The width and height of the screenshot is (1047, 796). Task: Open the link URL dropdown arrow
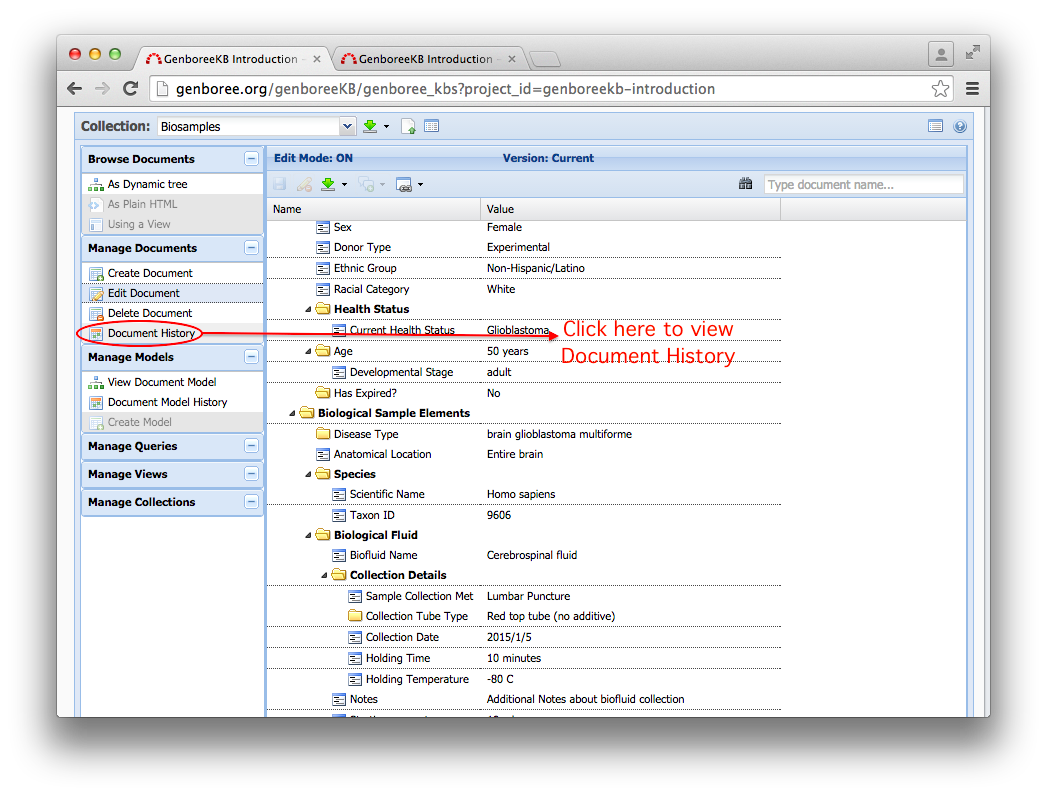pos(420,185)
